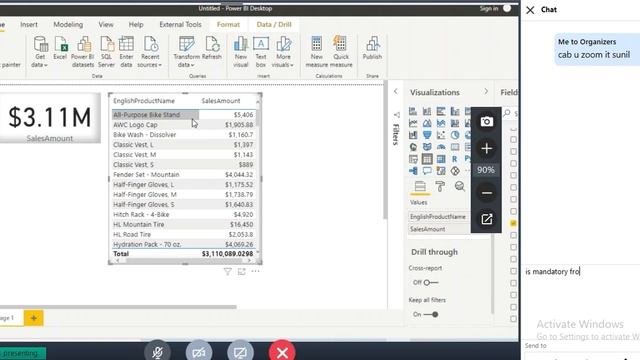Switch to the Format ribbon tab
Image resolution: width=640 pixels, height=360 pixels.
[x=228, y=24]
